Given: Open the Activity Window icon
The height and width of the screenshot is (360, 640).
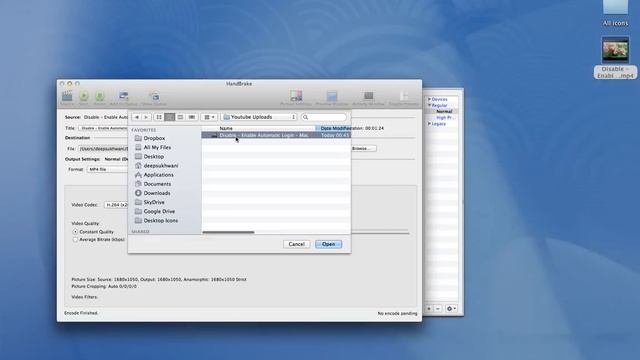Looking at the screenshot, I should tap(369, 96).
